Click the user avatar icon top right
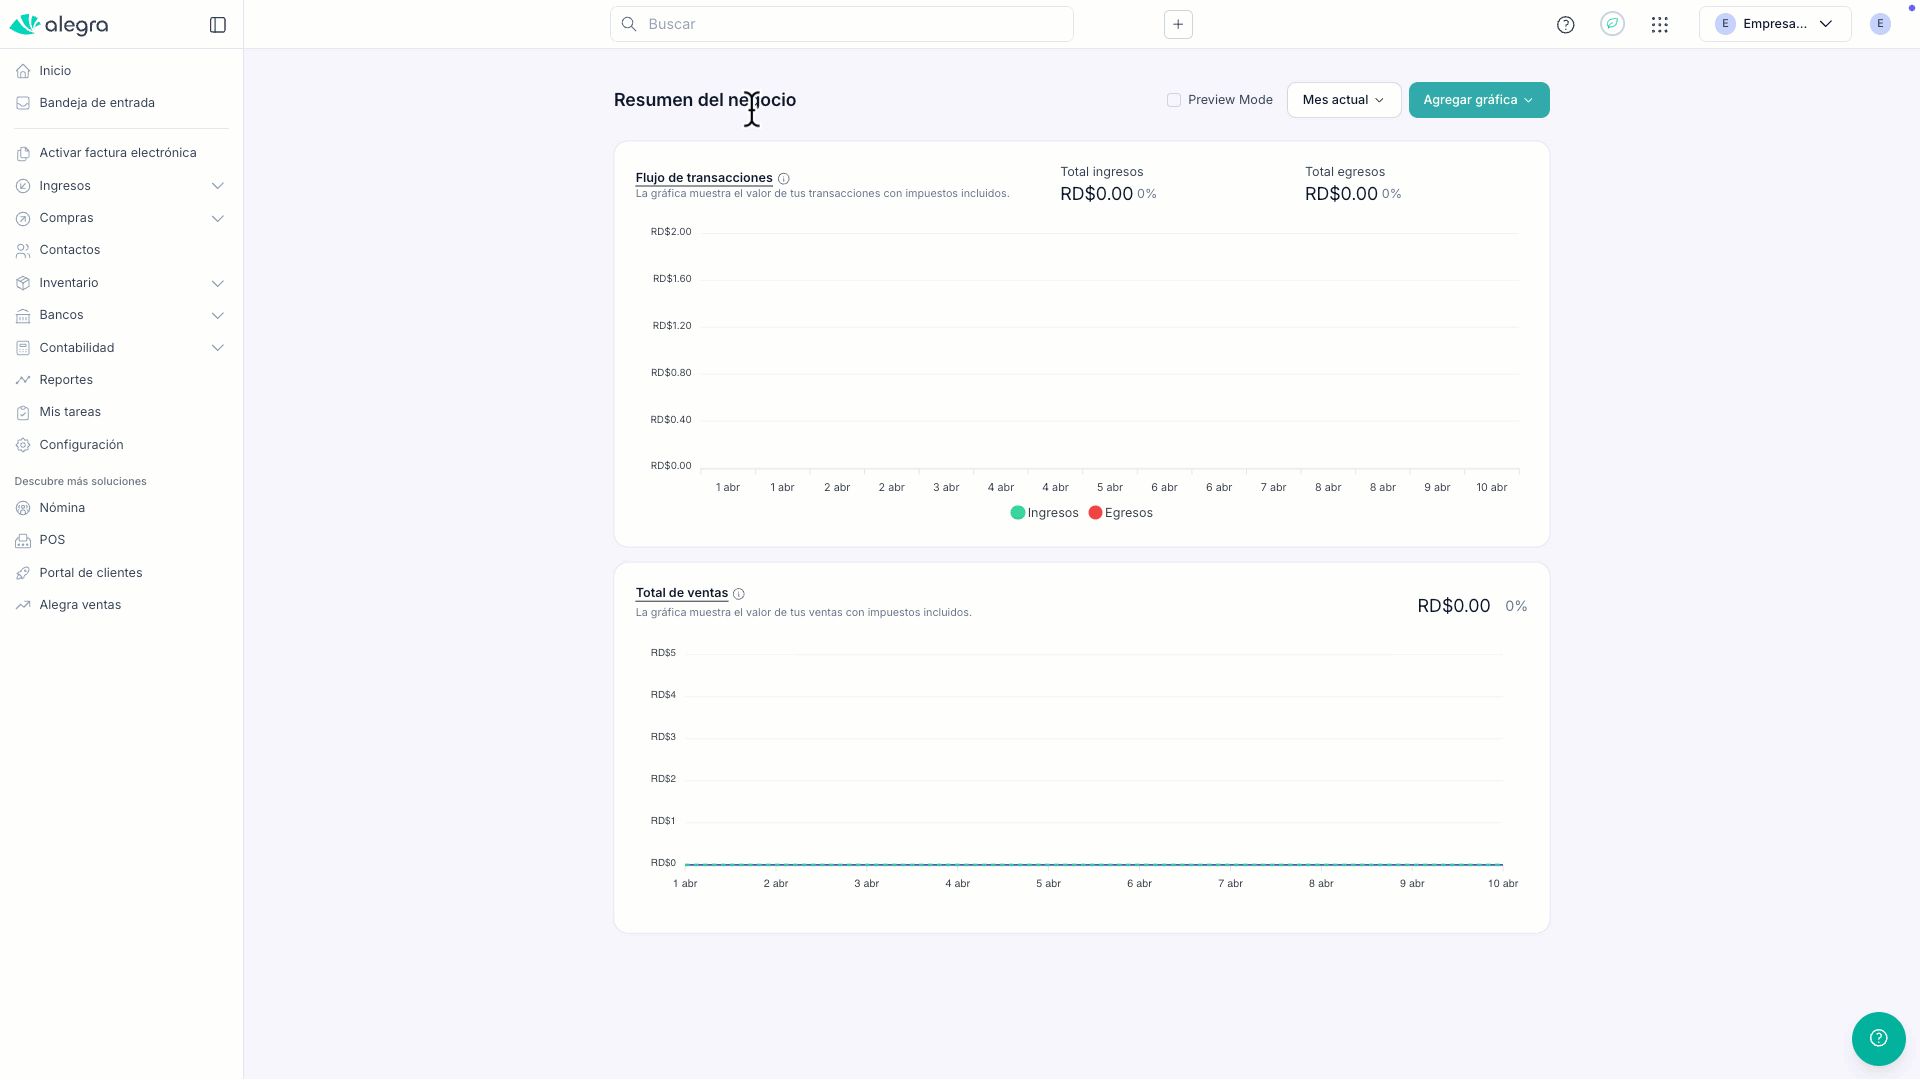The image size is (1920, 1080). (x=1880, y=24)
